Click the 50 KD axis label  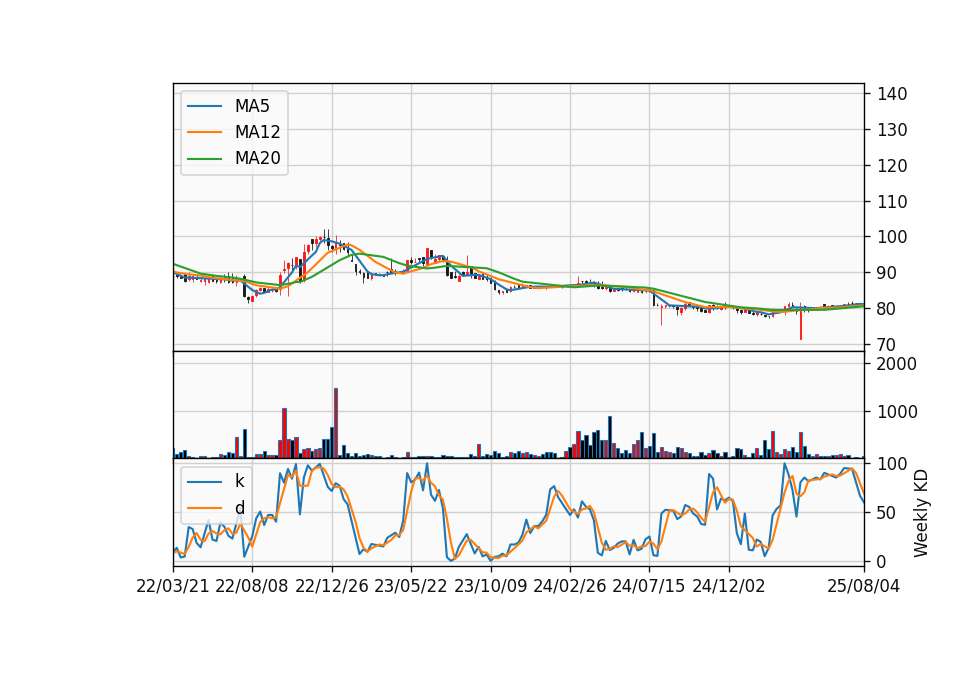click(x=887, y=513)
